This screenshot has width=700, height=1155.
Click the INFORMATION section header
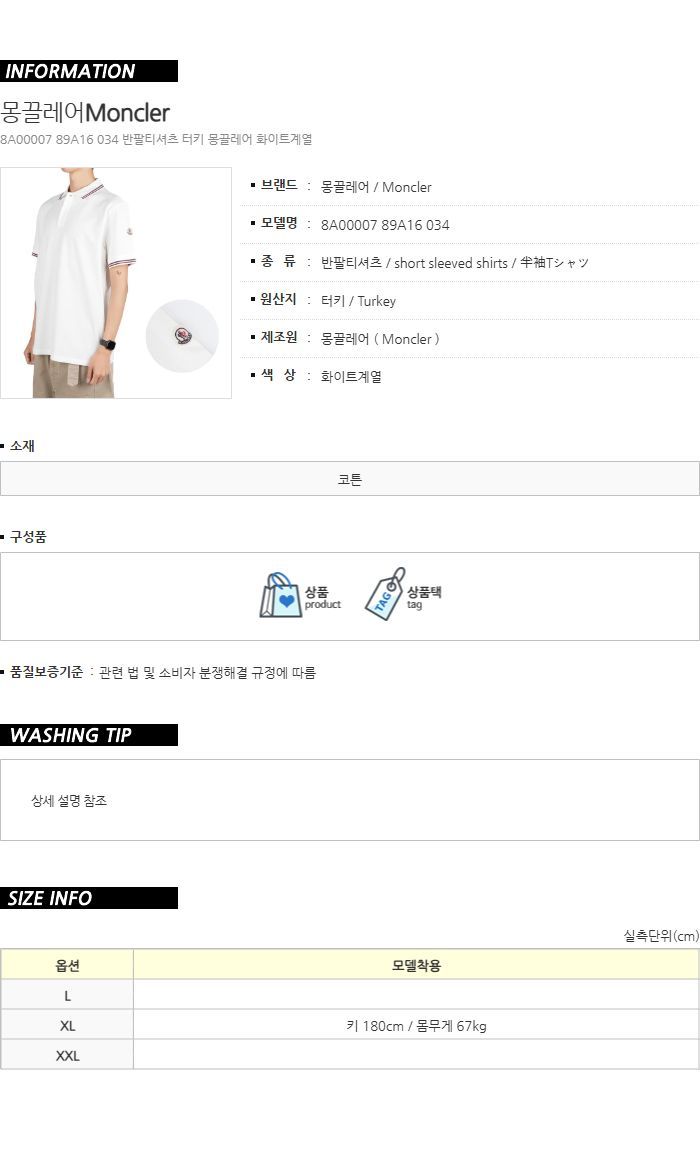coord(89,71)
